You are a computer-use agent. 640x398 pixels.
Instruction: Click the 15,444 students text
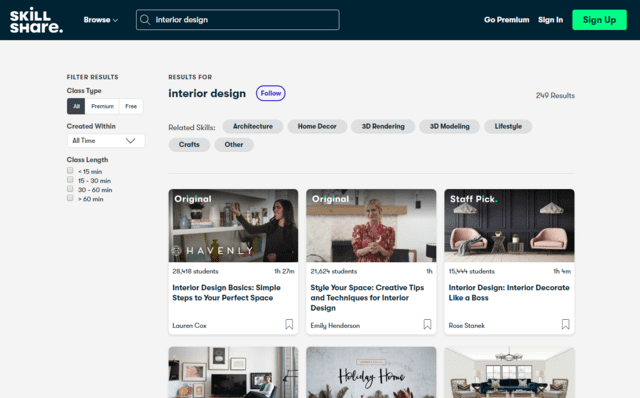point(471,271)
